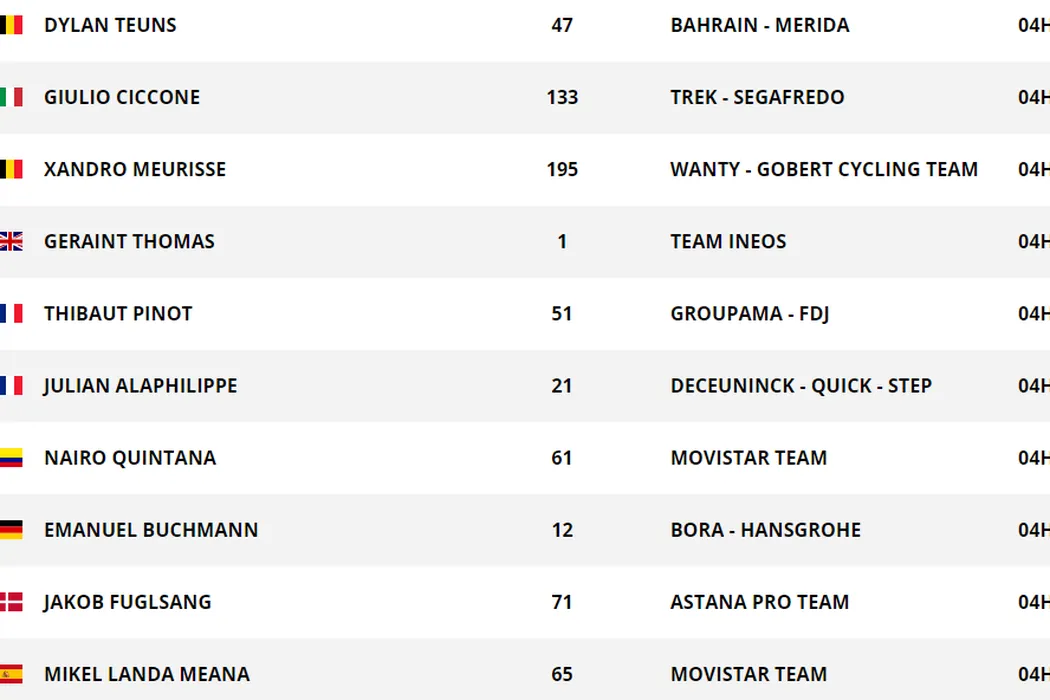This screenshot has width=1050, height=700.
Task: Click bib number 51 for Thibaut Pinot
Action: tap(562, 313)
